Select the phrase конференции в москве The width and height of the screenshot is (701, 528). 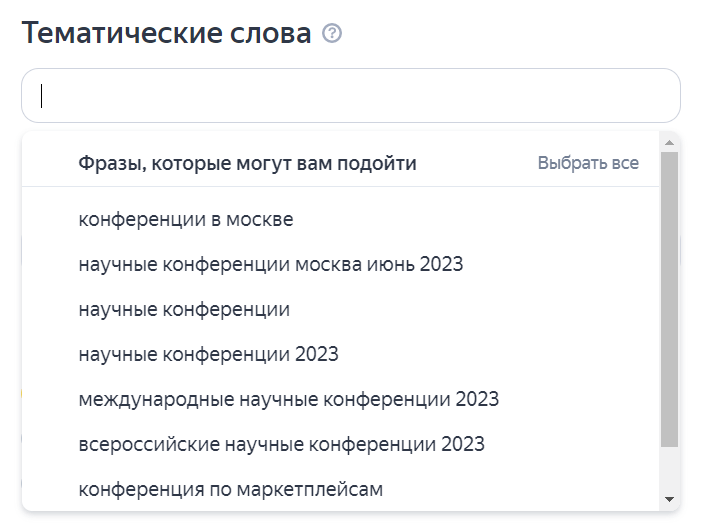pos(186,220)
